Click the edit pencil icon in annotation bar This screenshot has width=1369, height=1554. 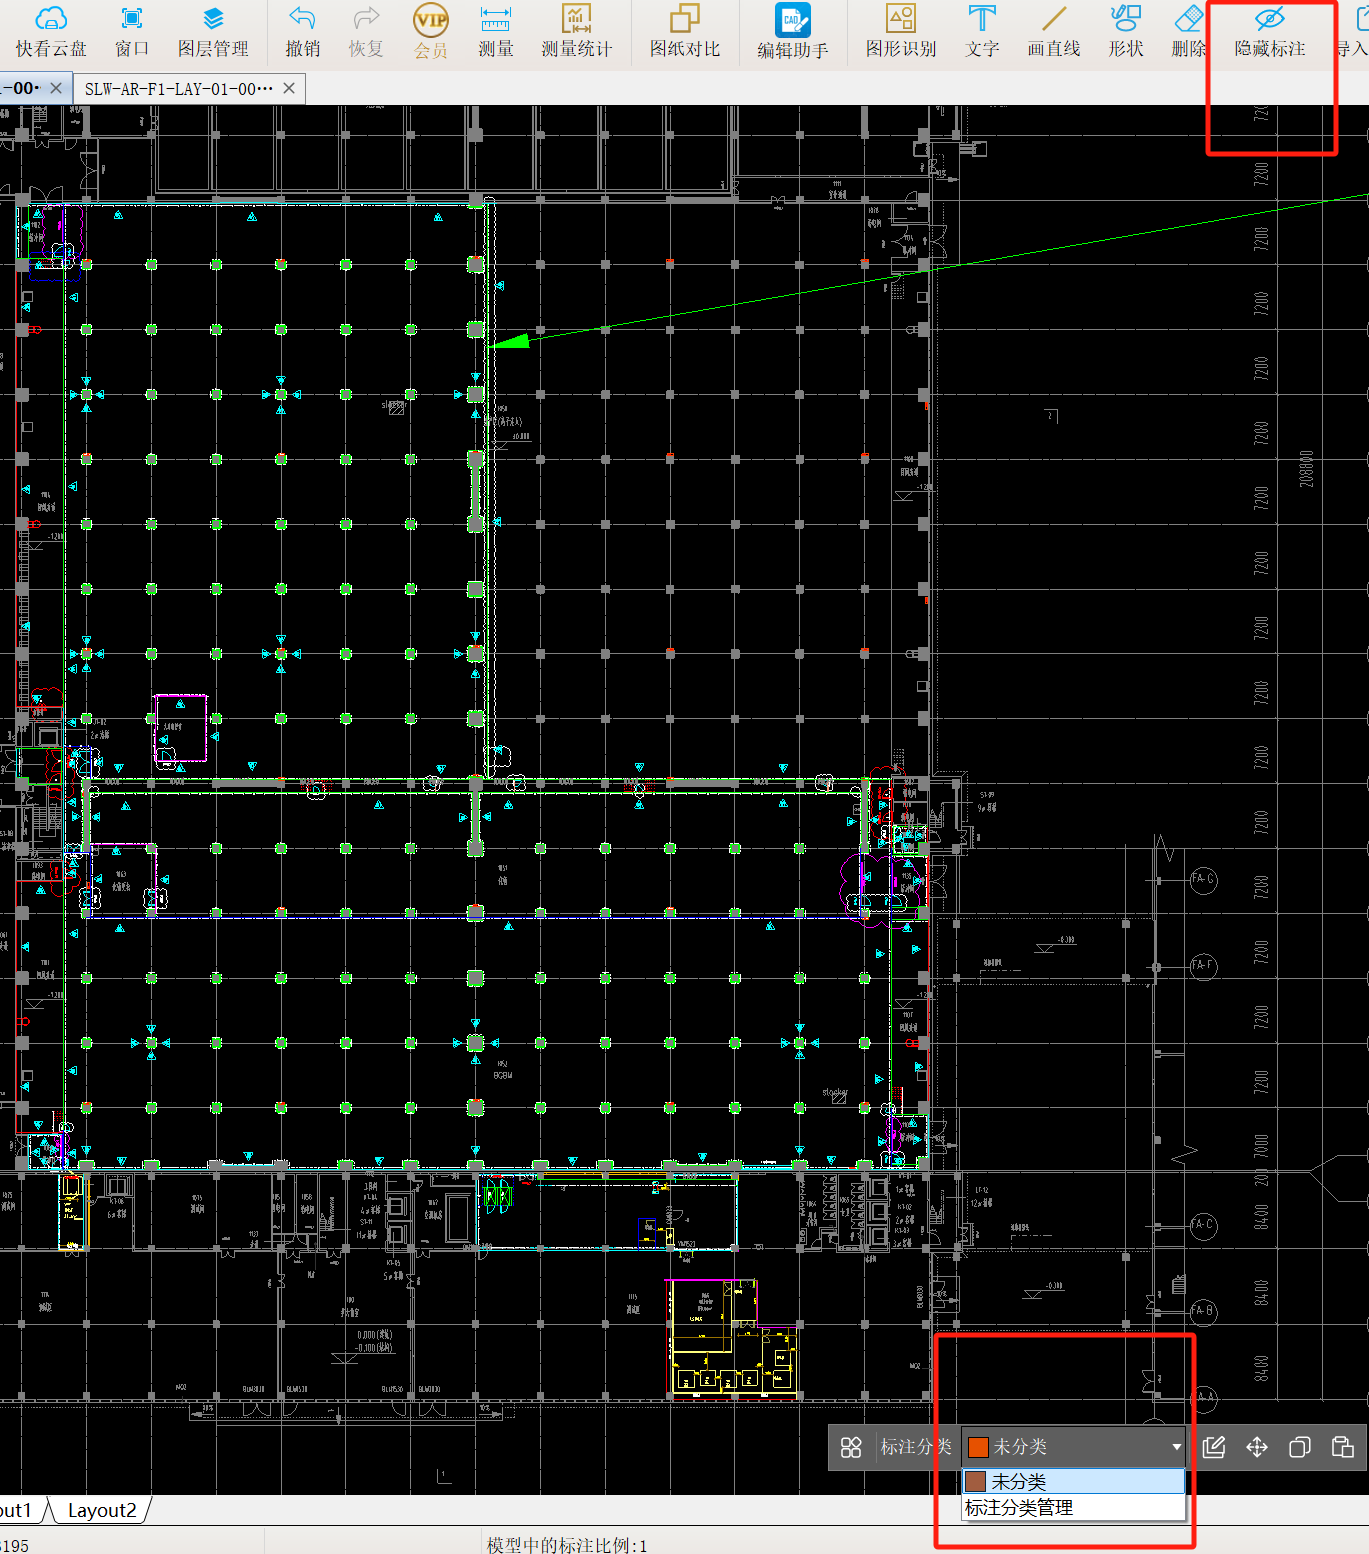[1214, 1447]
